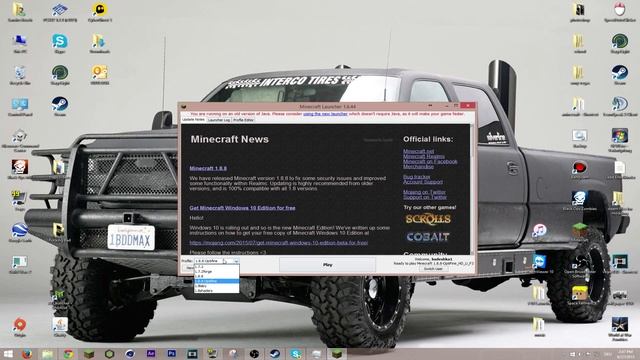Viewport: 640px width, 360px height.
Task: Open the Steam shortcut on left desktop
Action: [60, 106]
